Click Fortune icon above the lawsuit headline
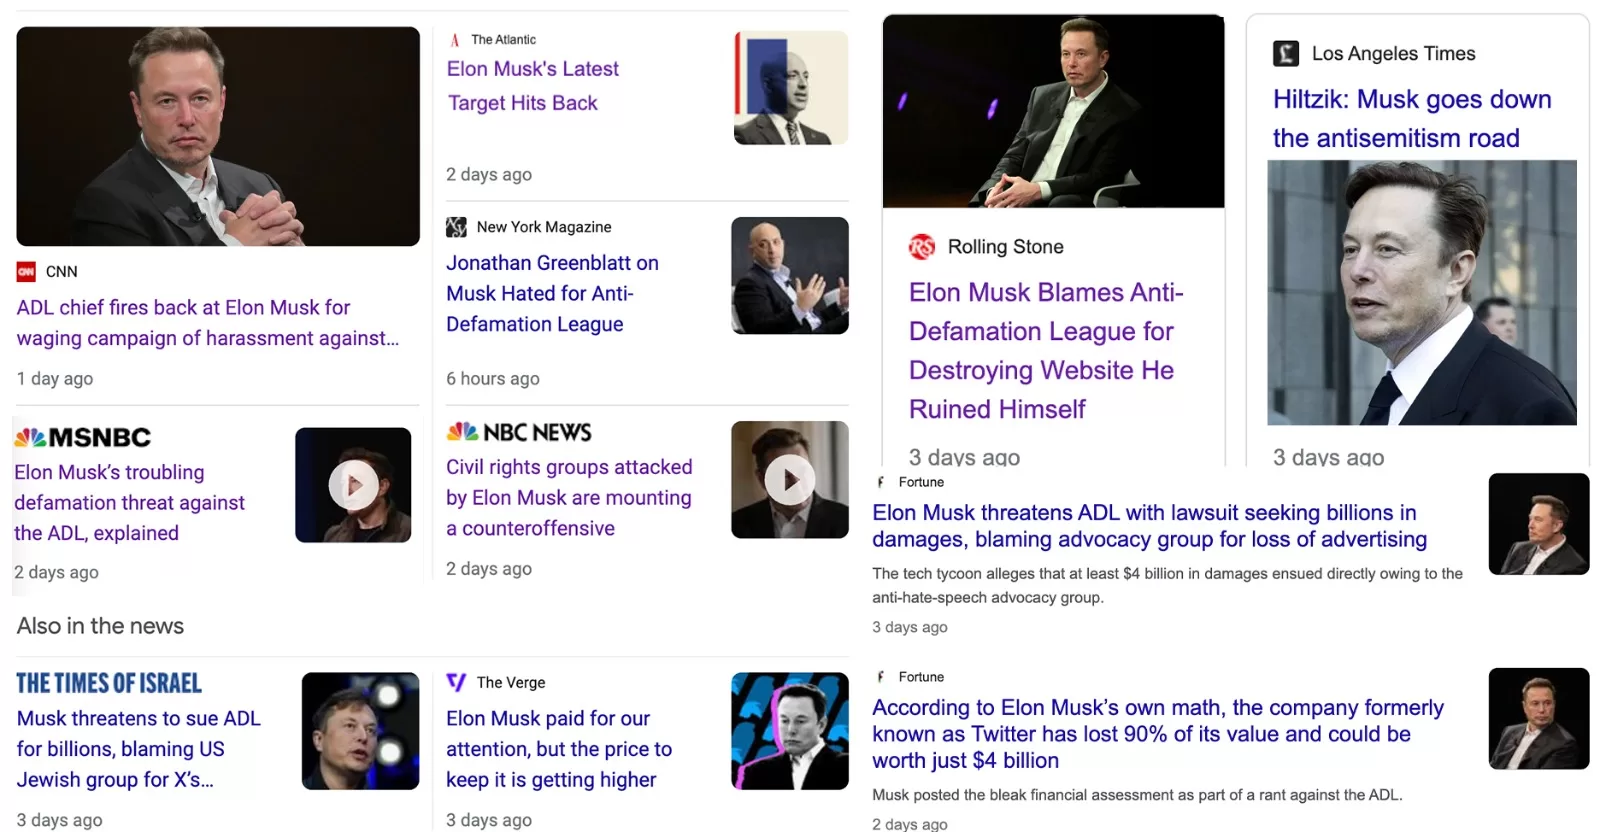This screenshot has width=1600, height=832. (x=881, y=482)
